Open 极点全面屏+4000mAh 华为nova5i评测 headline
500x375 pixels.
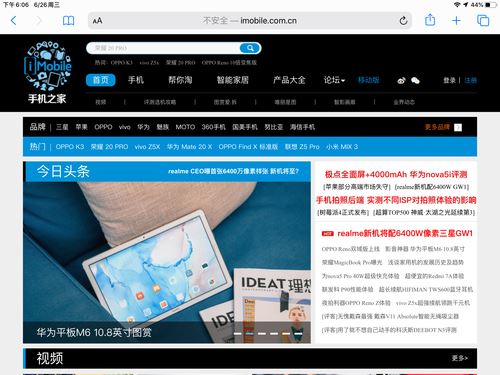396,174
